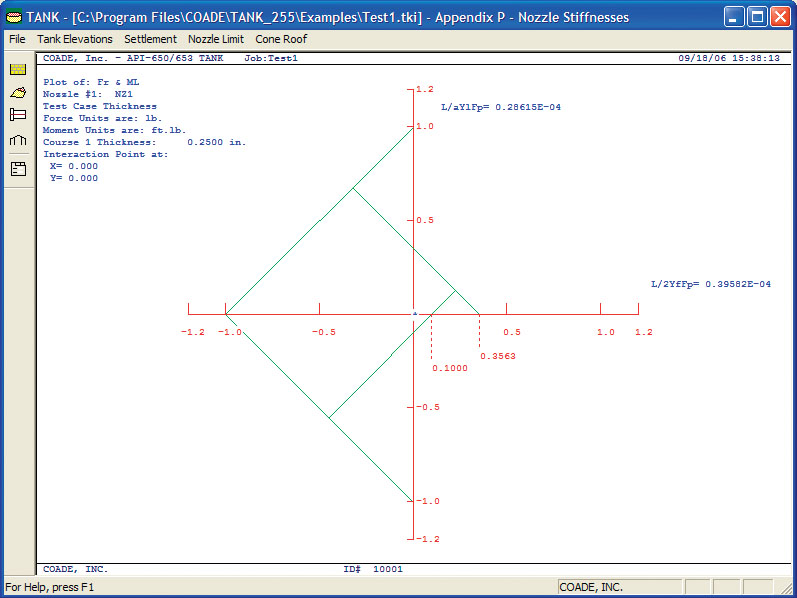Click the 0.1000 value label on plot
This screenshot has height=598, width=797.
point(449,368)
